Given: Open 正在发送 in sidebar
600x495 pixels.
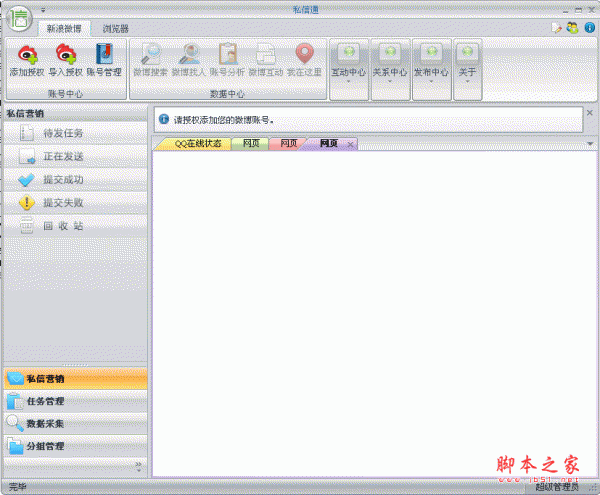Looking at the screenshot, I should click(x=75, y=156).
